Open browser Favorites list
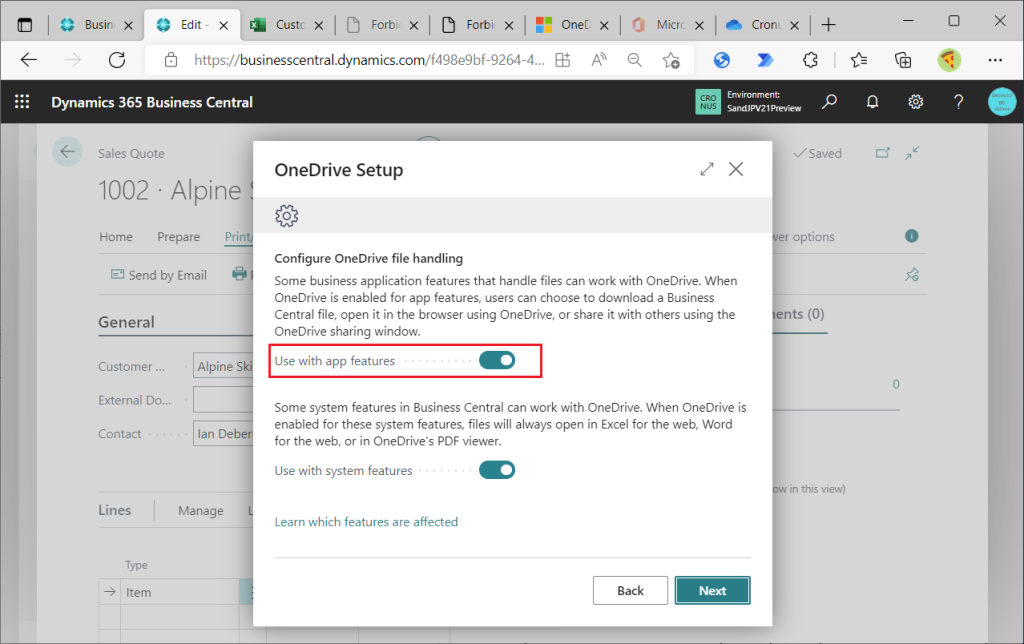The height and width of the screenshot is (644, 1024). [x=859, y=60]
